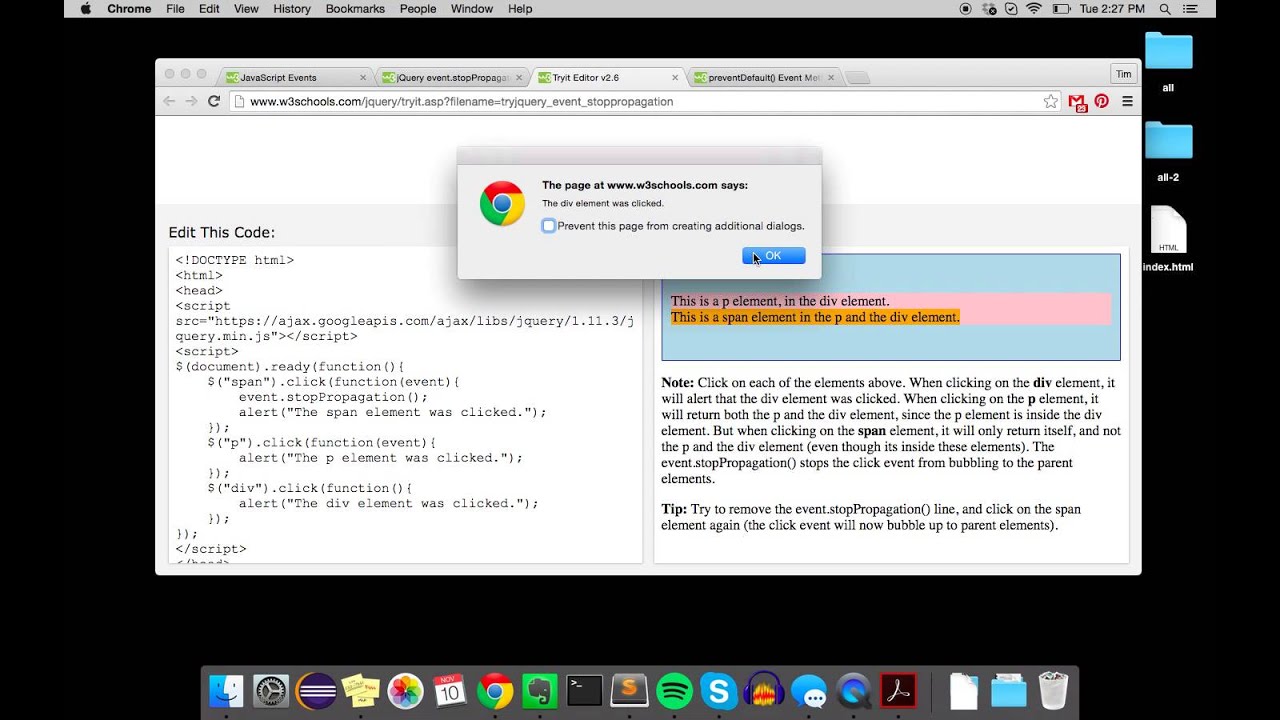Open the File menu
Screen dimensions: 1280x720
[175, 9]
